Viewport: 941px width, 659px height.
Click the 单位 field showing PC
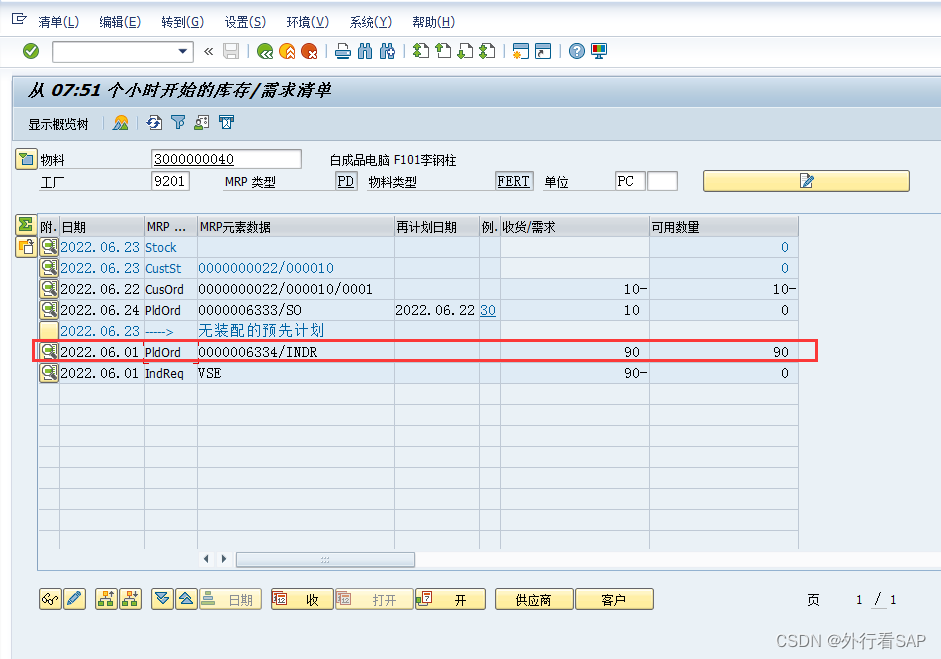pyautogui.click(x=630, y=181)
